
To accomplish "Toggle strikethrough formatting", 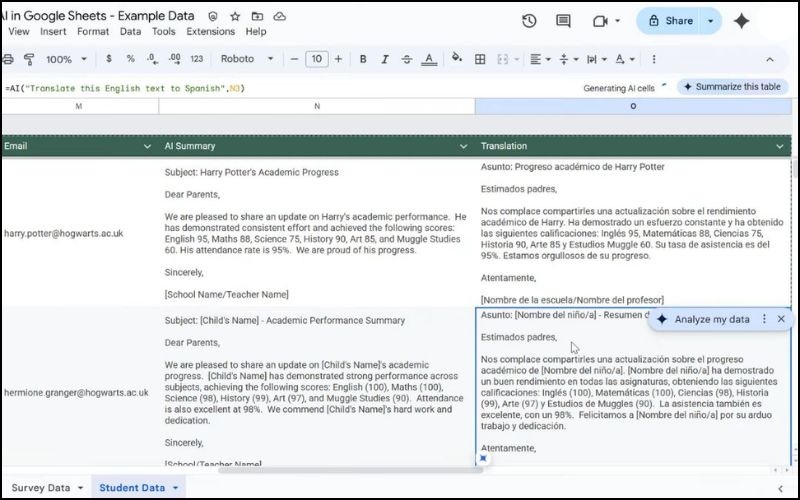I will (x=406, y=59).
